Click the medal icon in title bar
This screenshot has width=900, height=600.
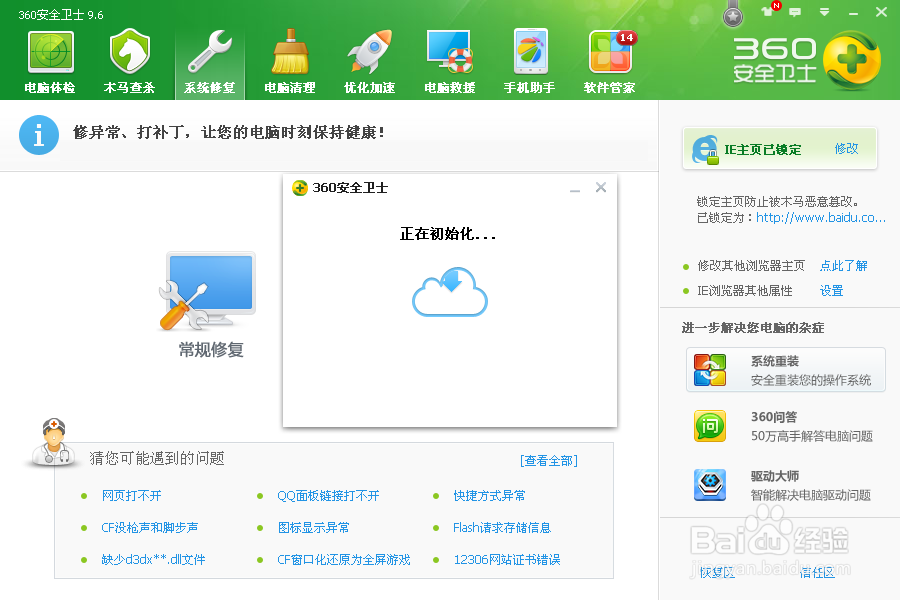[732, 15]
